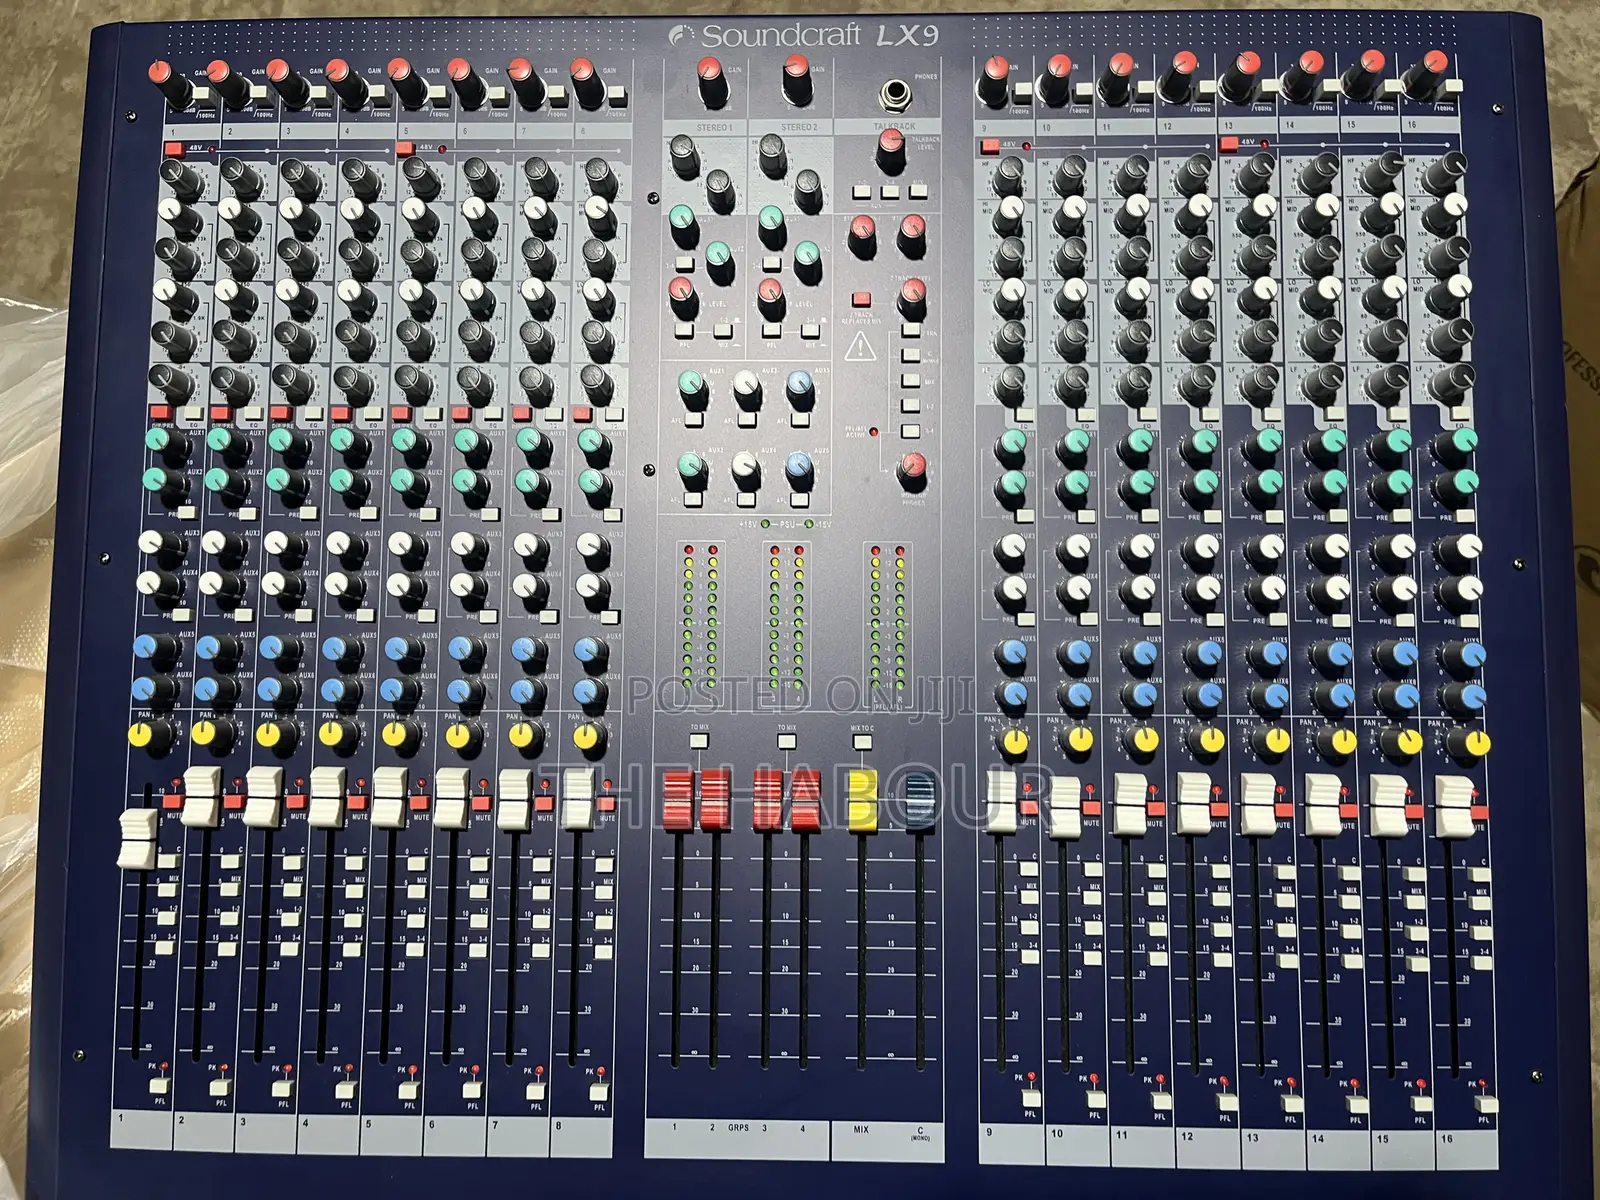Click the Stereo 1 red gain knob
Screen dimensions: 1600x1200
[x=712, y=81]
